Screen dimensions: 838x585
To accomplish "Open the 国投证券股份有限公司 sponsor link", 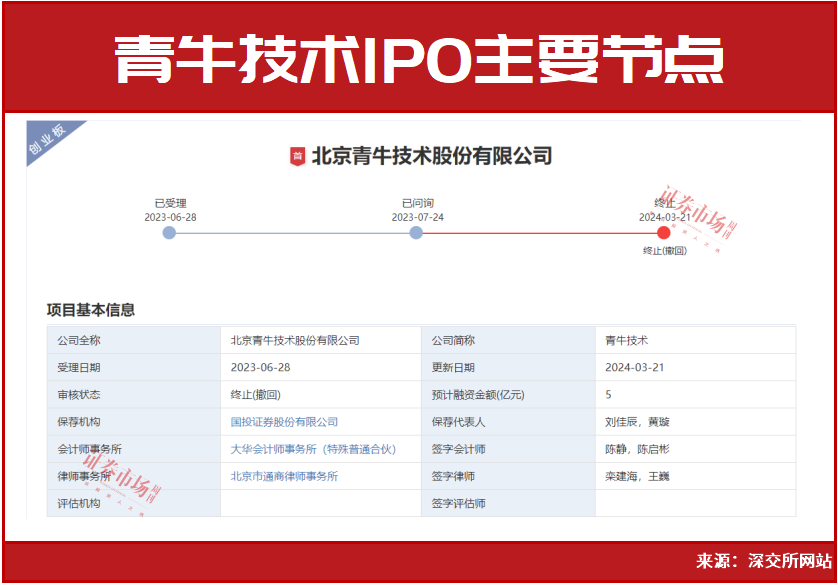I will (284, 422).
